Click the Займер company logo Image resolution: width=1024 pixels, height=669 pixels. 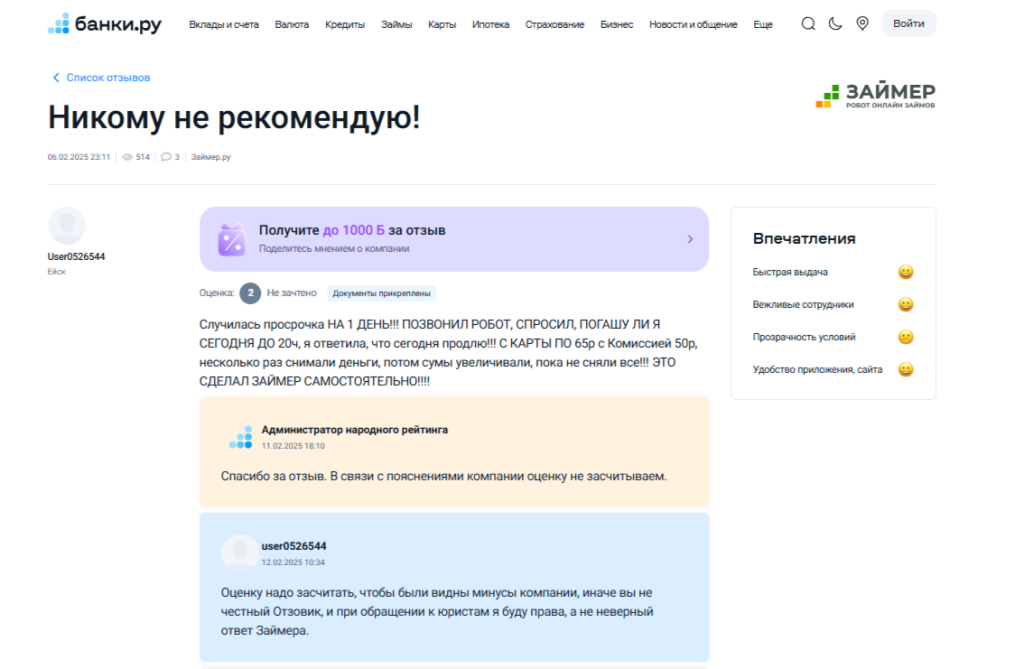875,95
